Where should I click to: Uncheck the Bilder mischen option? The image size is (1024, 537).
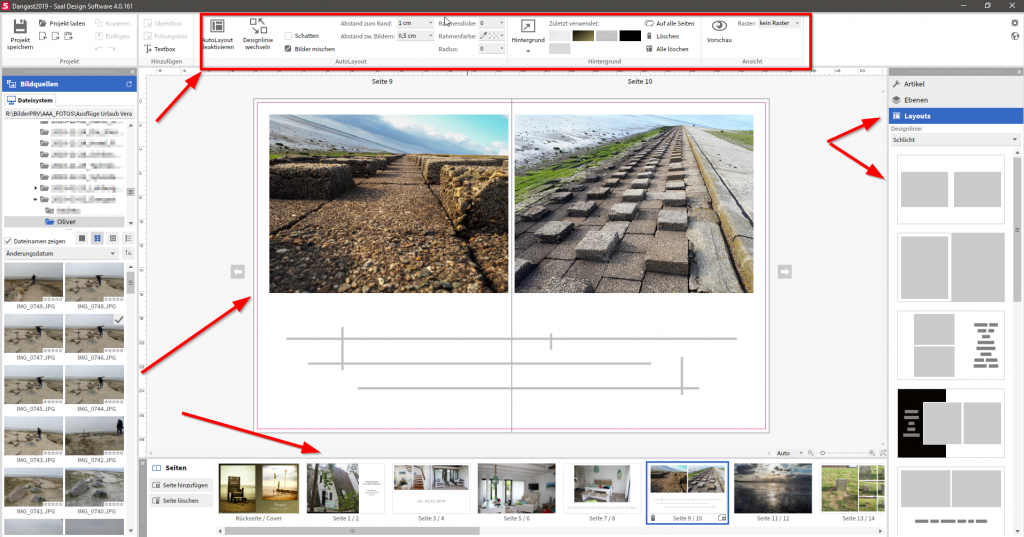pos(289,49)
